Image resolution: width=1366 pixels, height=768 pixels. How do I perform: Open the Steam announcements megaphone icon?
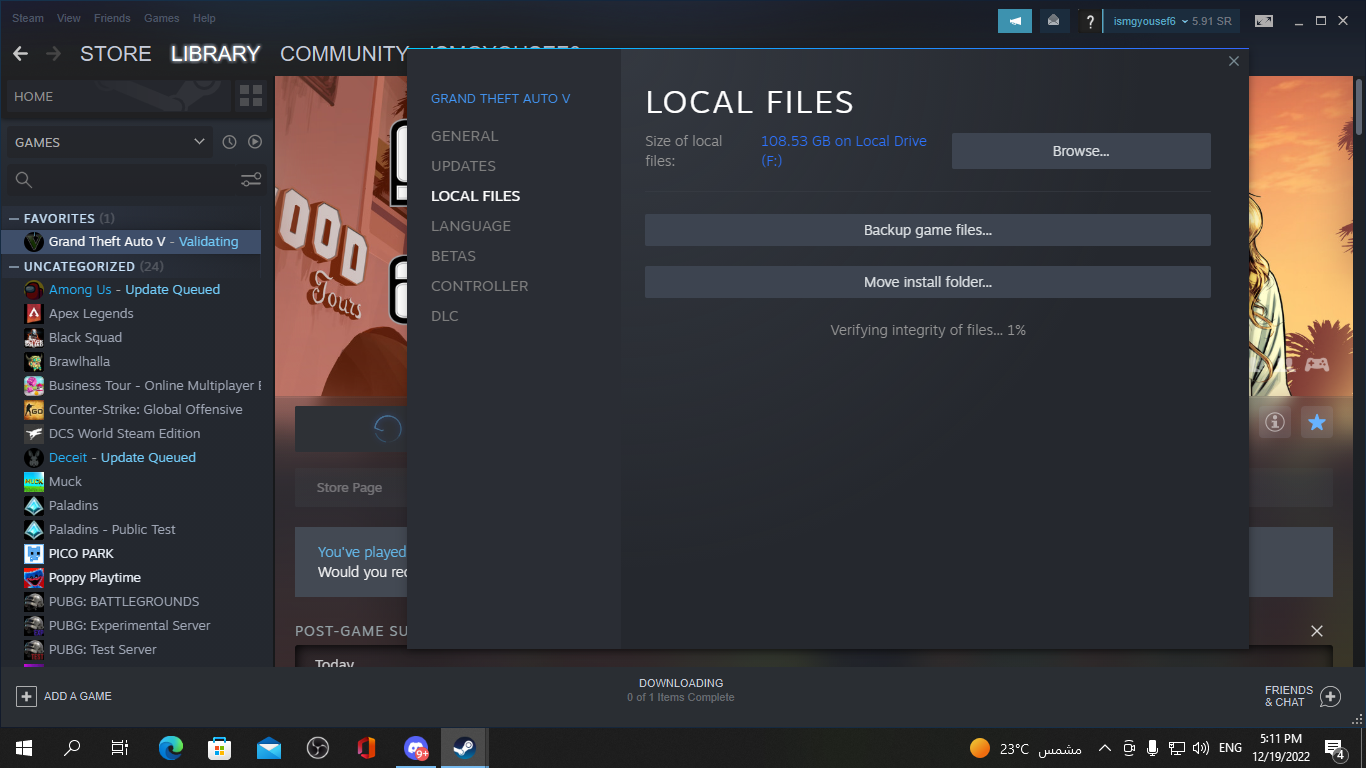(1015, 20)
